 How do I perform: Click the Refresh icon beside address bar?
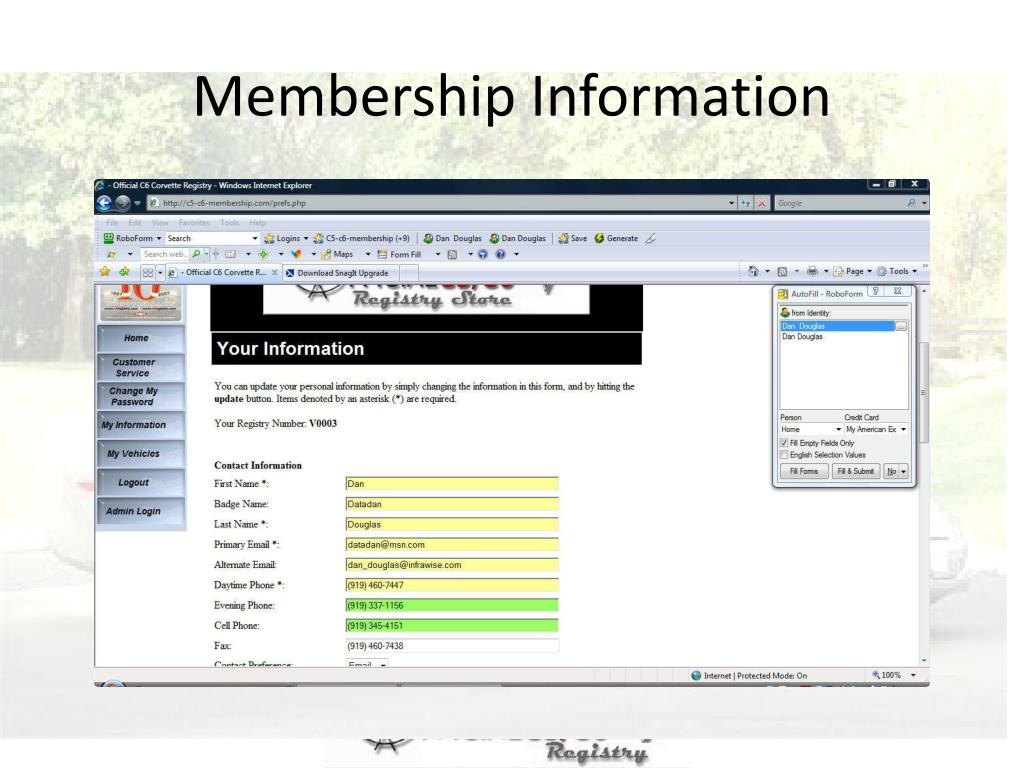(746, 204)
